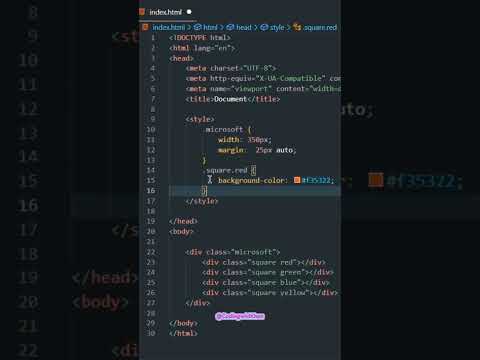Click the .microsoft selector
This screenshot has height=360, width=480.
pyautogui.click(x=224, y=129)
